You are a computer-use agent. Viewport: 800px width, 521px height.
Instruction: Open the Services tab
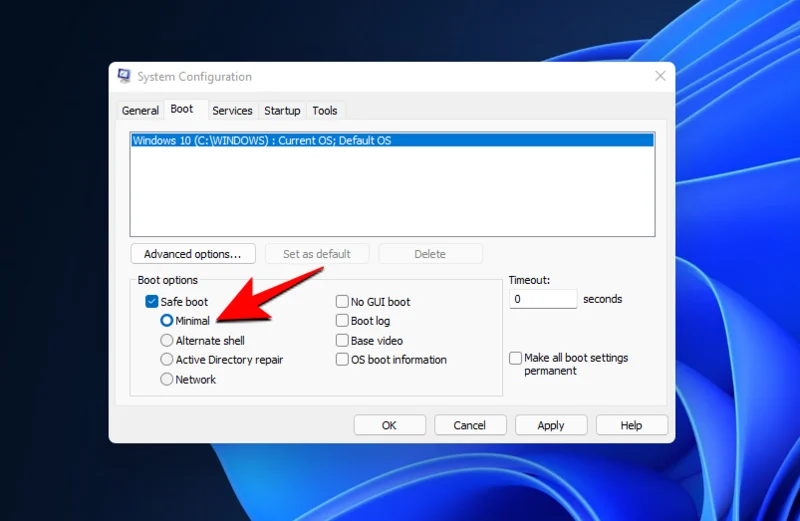[232, 111]
